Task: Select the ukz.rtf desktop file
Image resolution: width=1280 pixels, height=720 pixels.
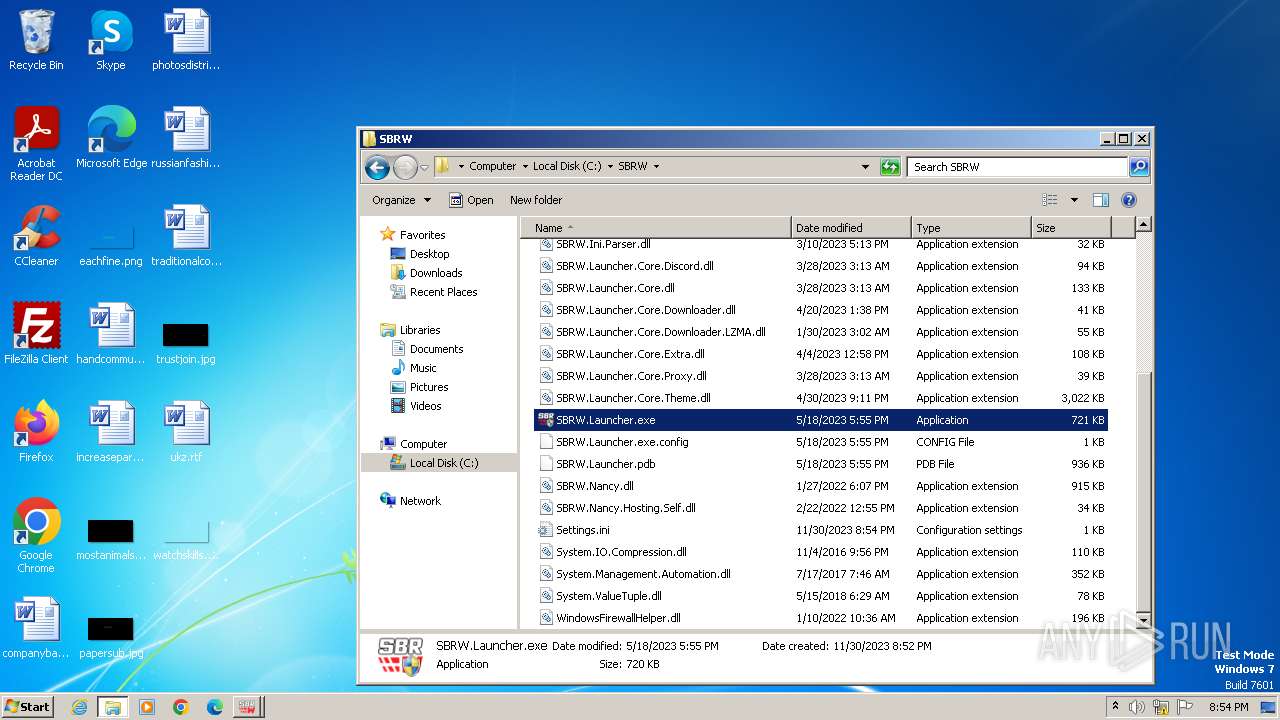Action: click(186, 432)
